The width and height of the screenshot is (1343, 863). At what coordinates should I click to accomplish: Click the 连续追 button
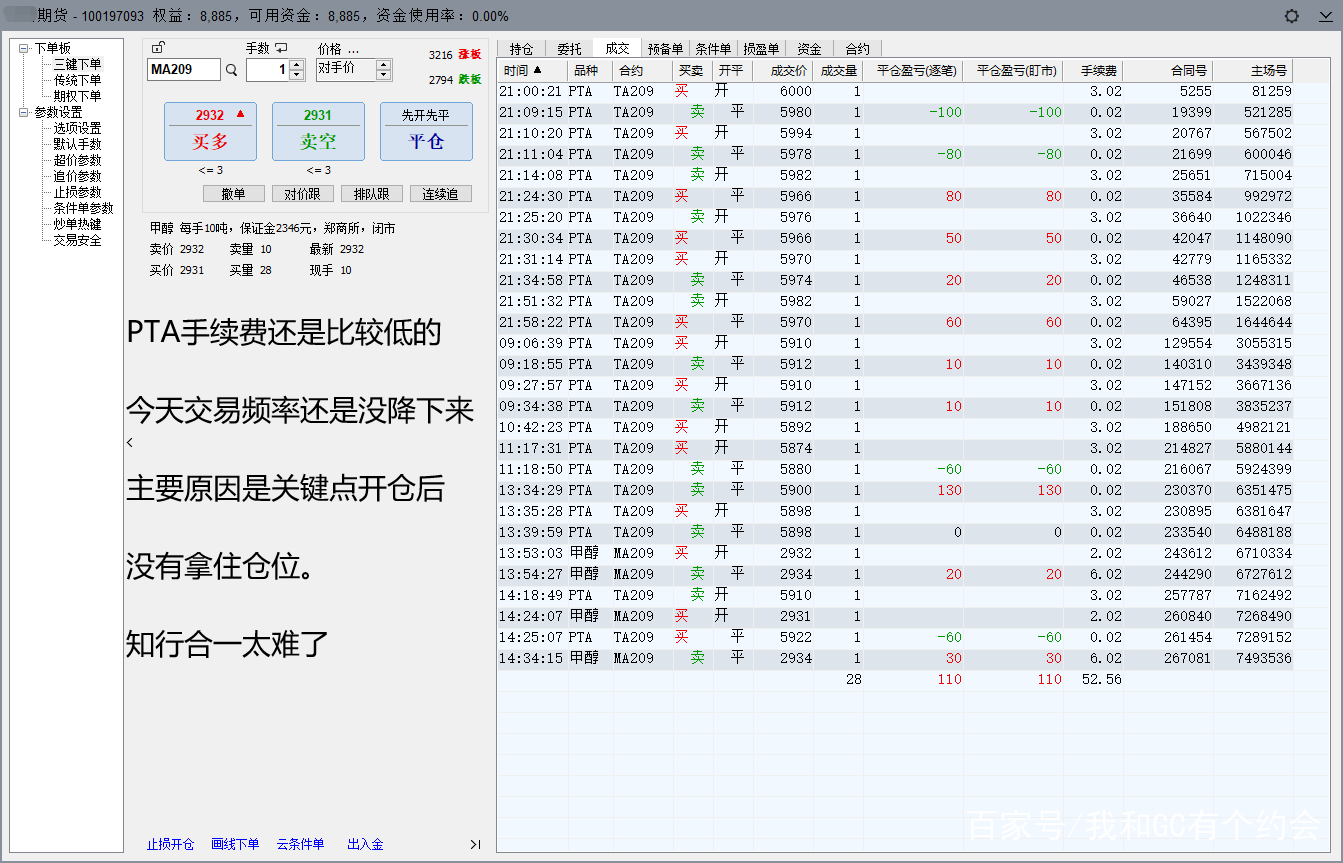(440, 194)
